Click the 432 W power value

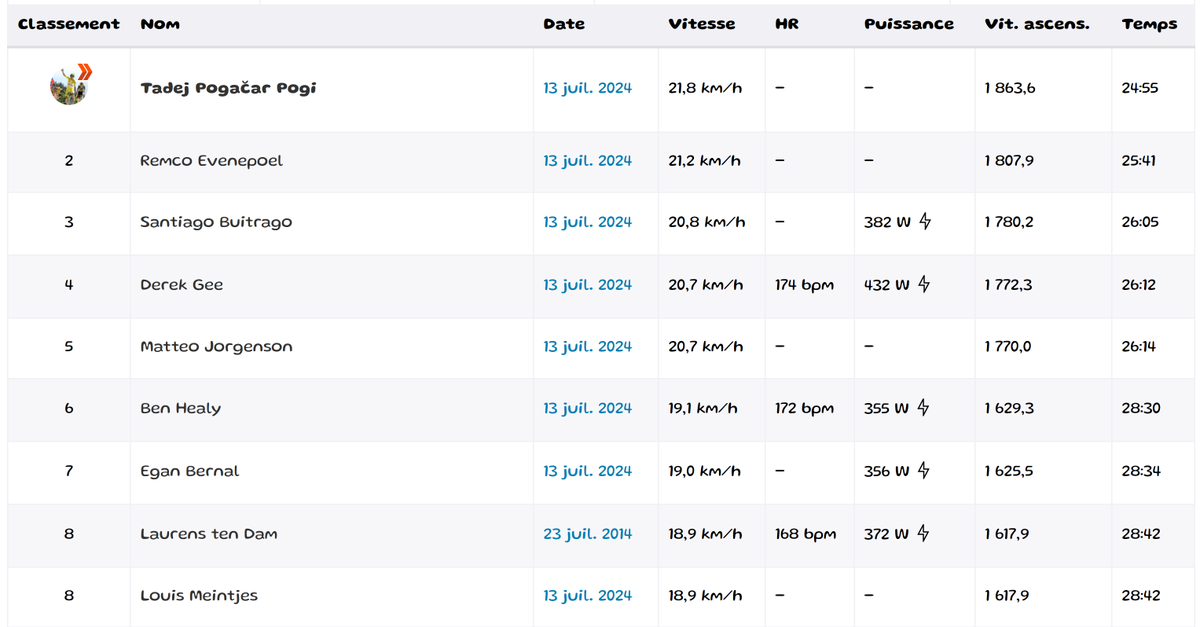pyautogui.click(x=888, y=285)
